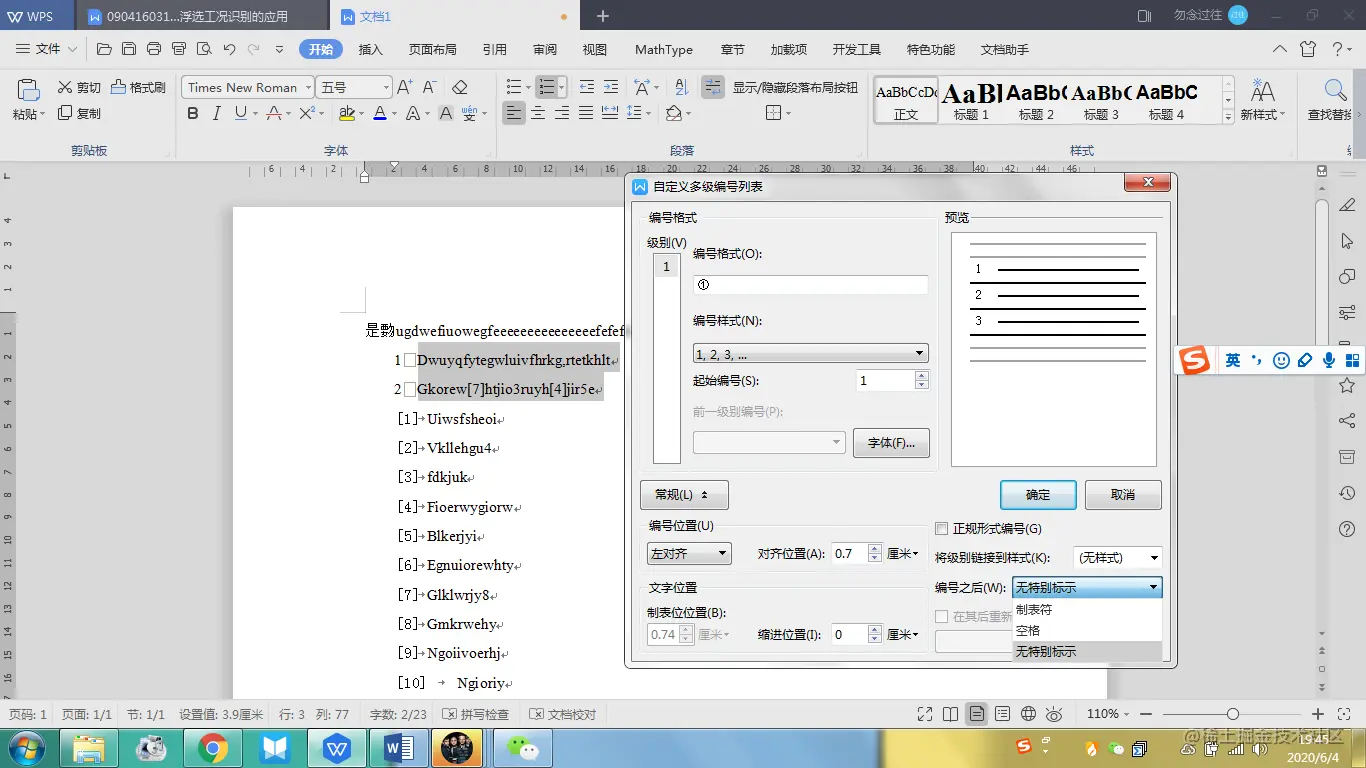Clear formatting with the eraser icon
1366x768 pixels.
(460, 87)
